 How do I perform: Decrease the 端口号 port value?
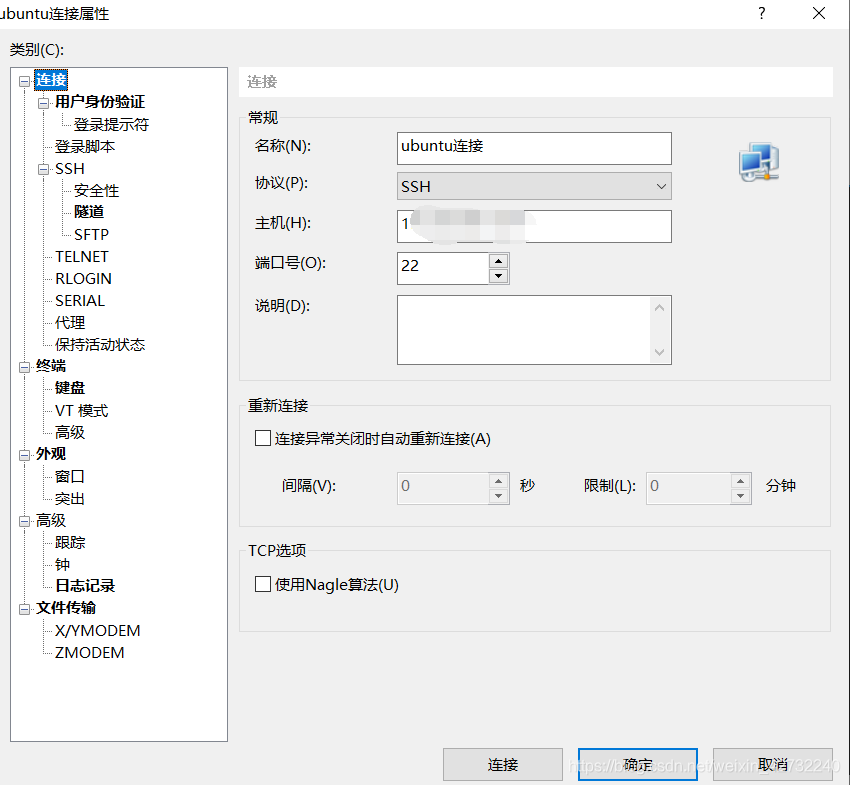pyautogui.click(x=498, y=275)
